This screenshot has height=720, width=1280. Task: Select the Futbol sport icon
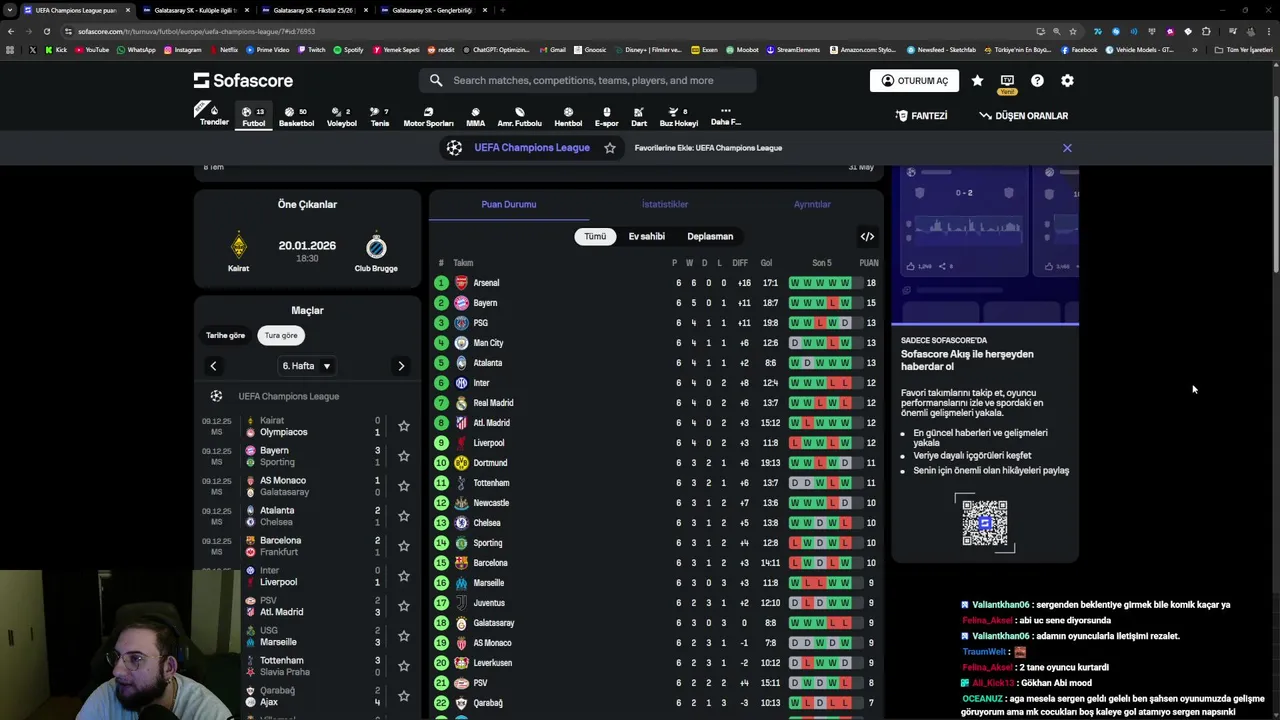pos(254,116)
